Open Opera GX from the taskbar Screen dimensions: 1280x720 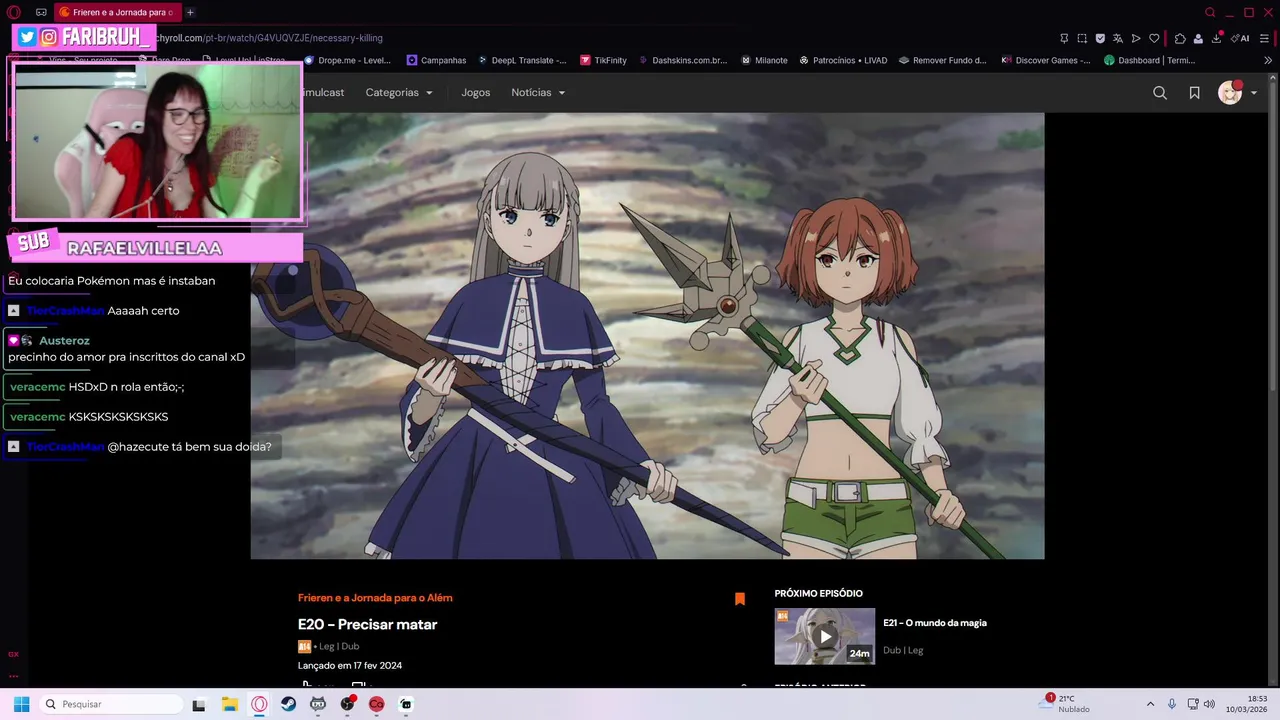259,704
